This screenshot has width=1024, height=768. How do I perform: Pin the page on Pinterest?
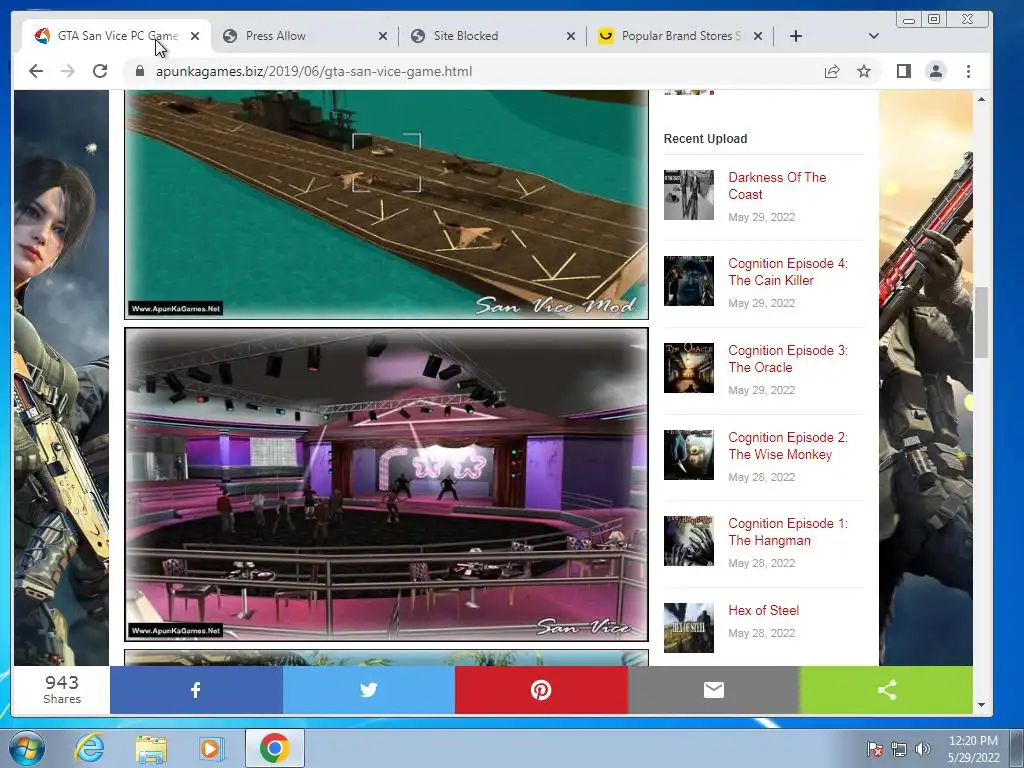(x=541, y=690)
